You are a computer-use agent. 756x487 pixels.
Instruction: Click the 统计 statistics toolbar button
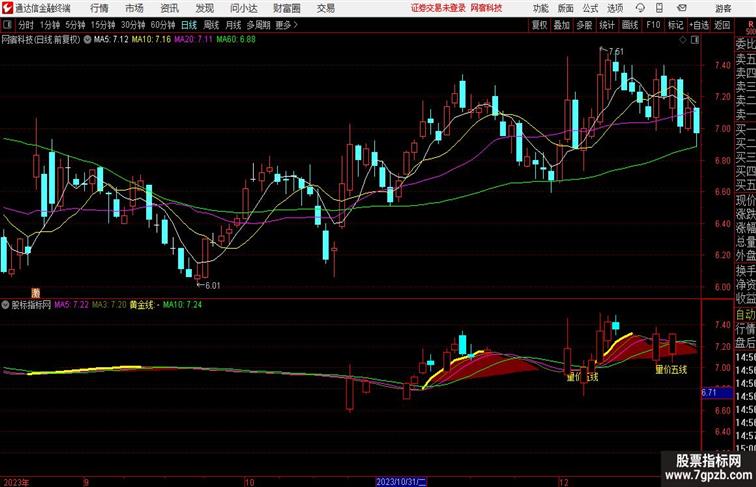[607, 25]
